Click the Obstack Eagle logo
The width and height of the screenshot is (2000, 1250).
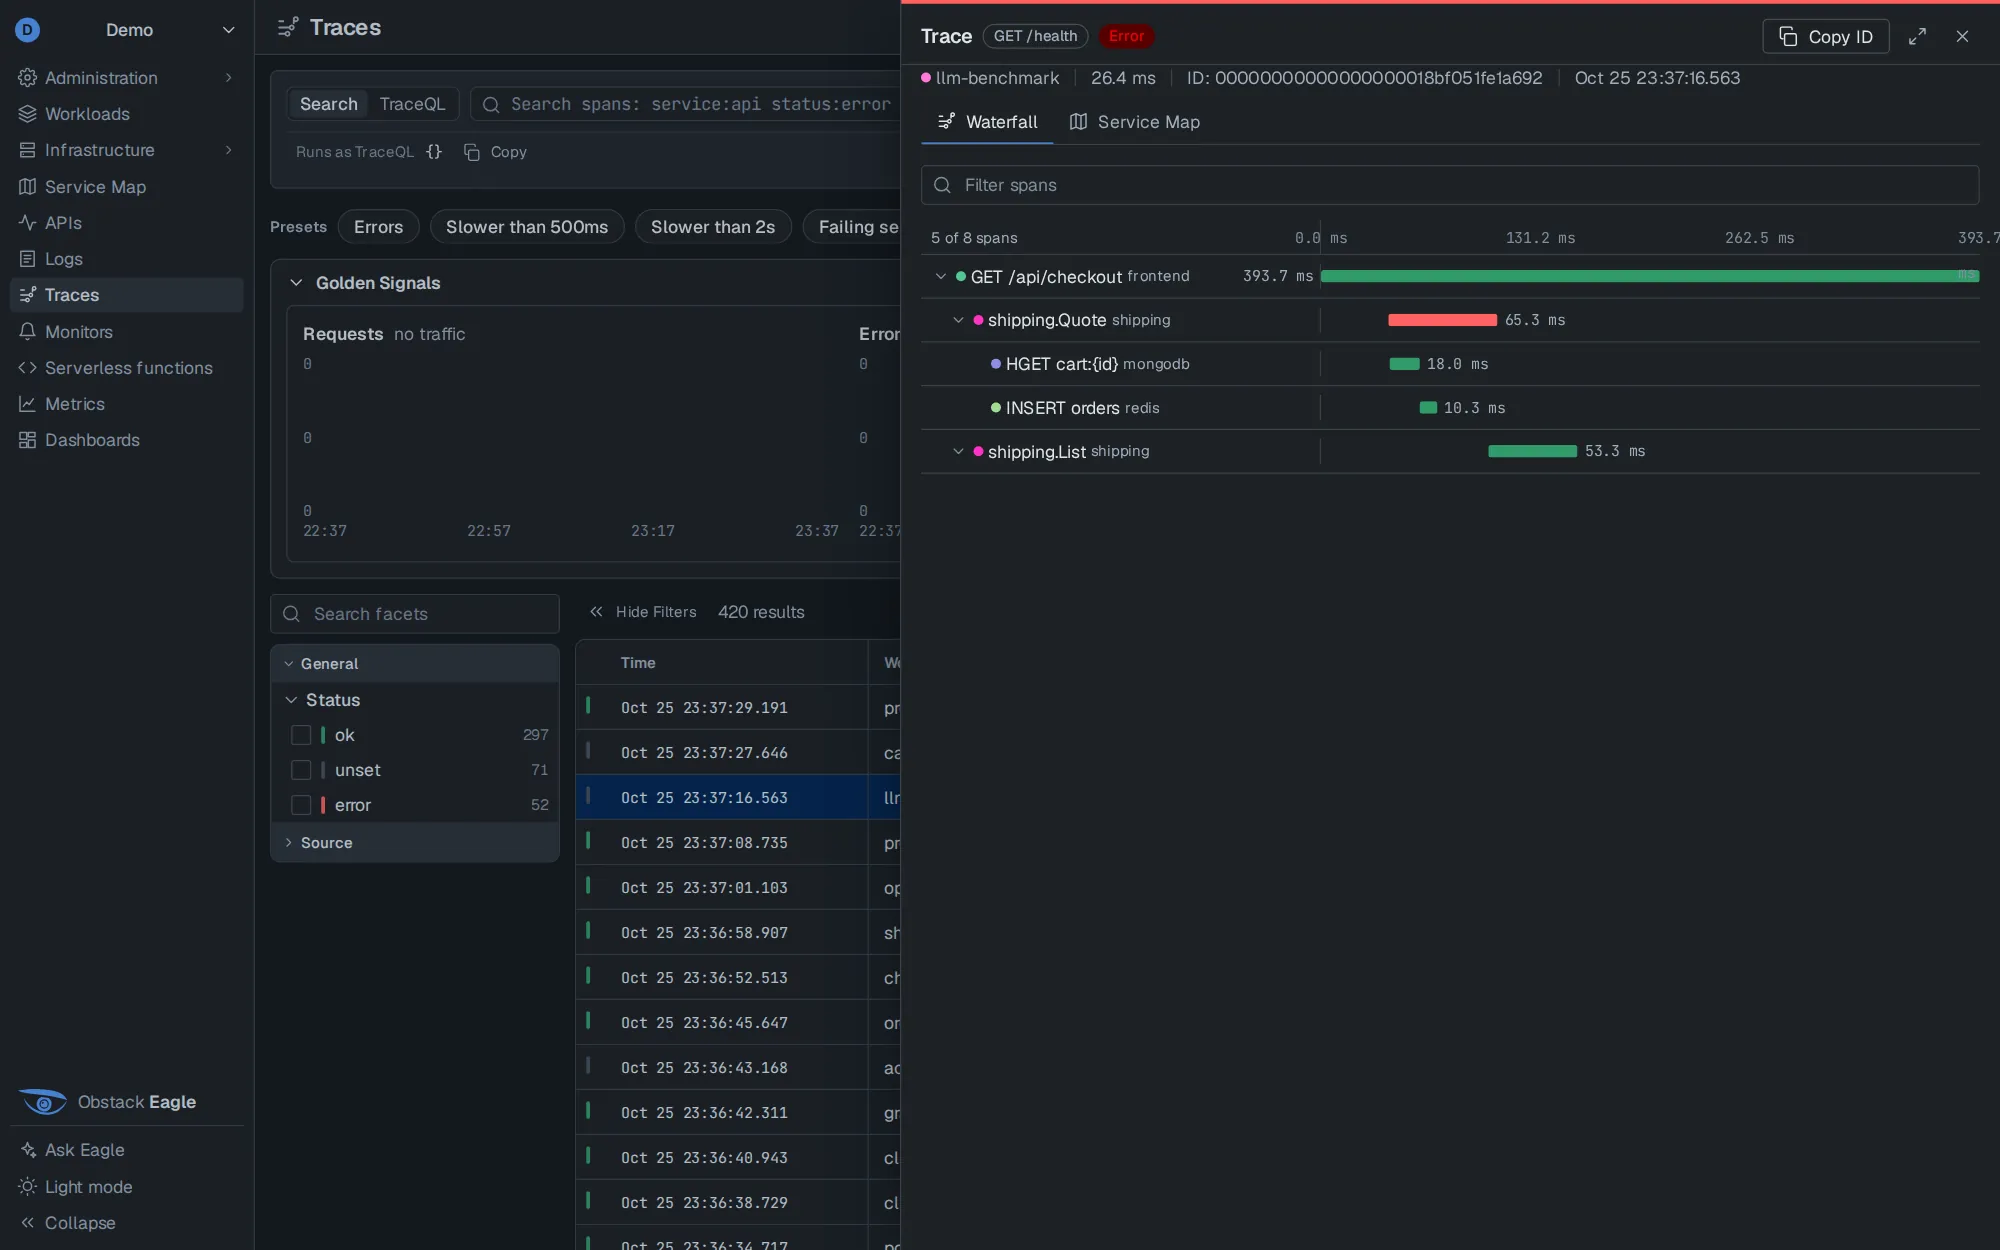click(x=43, y=1102)
